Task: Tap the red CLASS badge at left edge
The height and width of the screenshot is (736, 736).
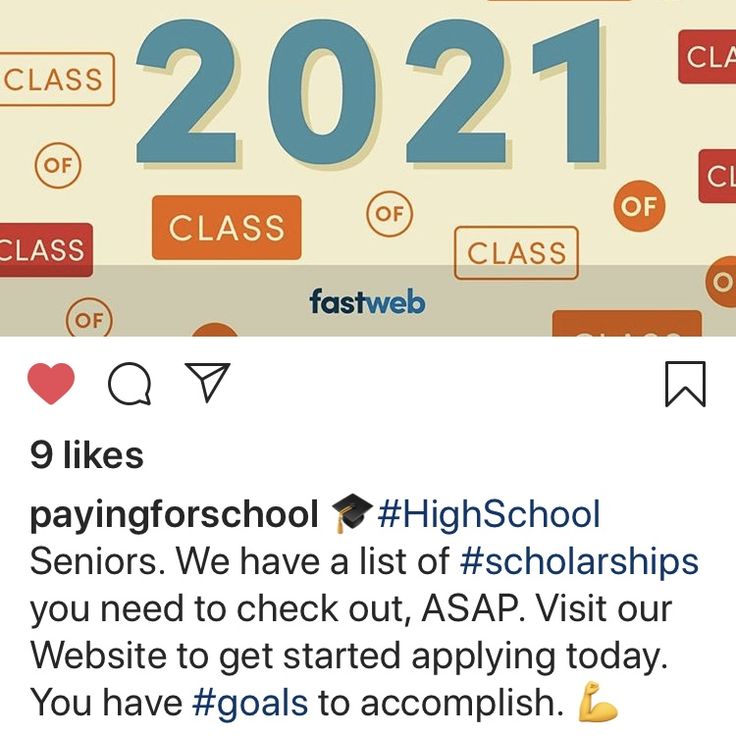Action: coord(44,250)
